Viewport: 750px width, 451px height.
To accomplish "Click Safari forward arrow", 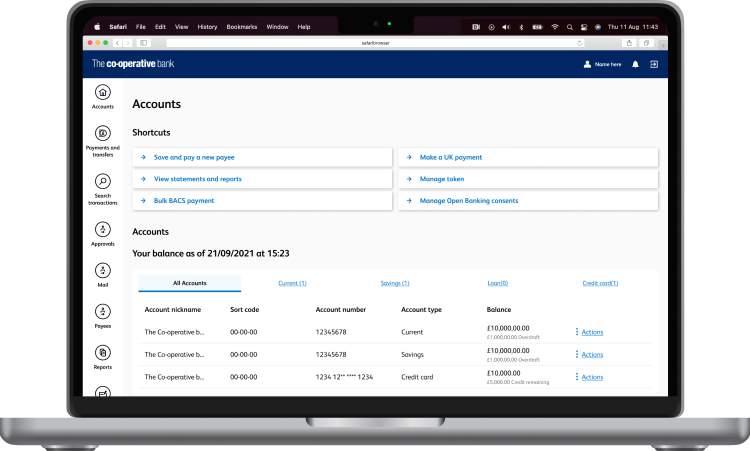I will [x=127, y=43].
